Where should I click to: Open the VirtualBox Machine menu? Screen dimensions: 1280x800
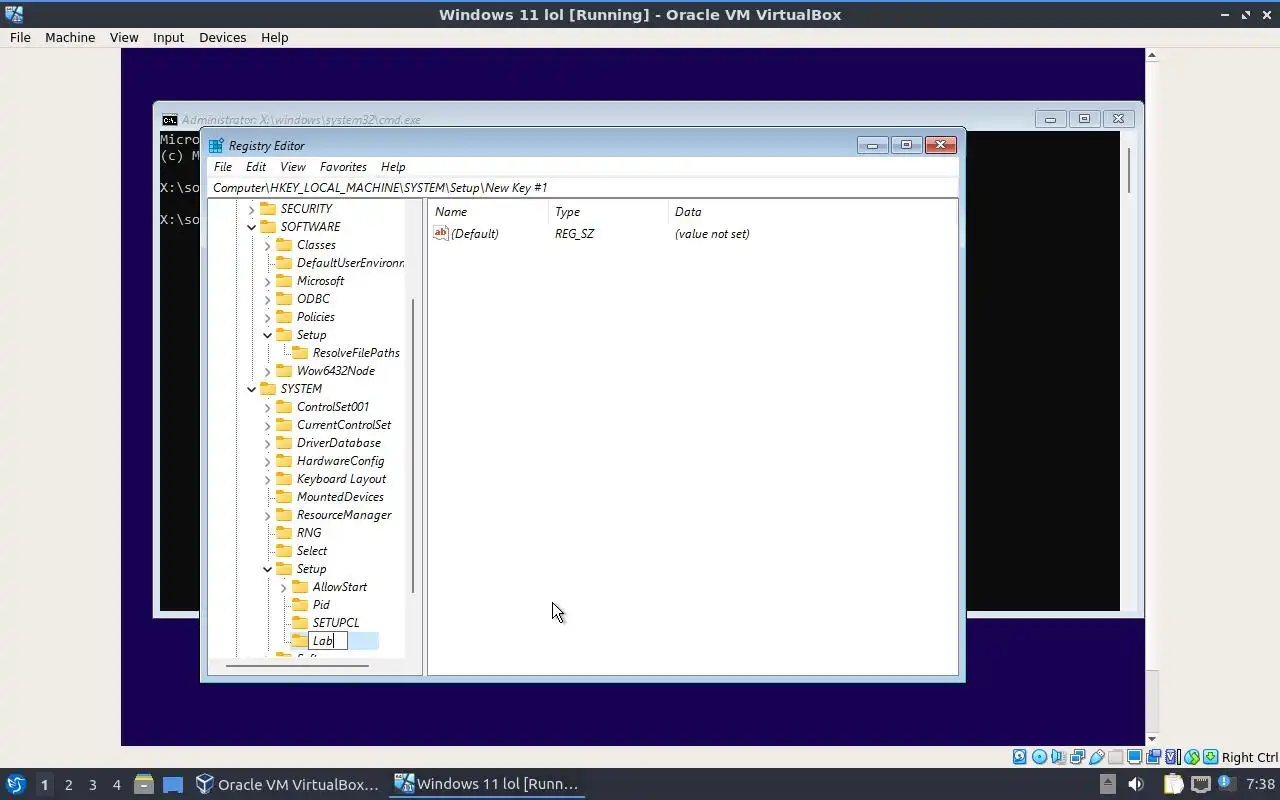pos(70,37)
